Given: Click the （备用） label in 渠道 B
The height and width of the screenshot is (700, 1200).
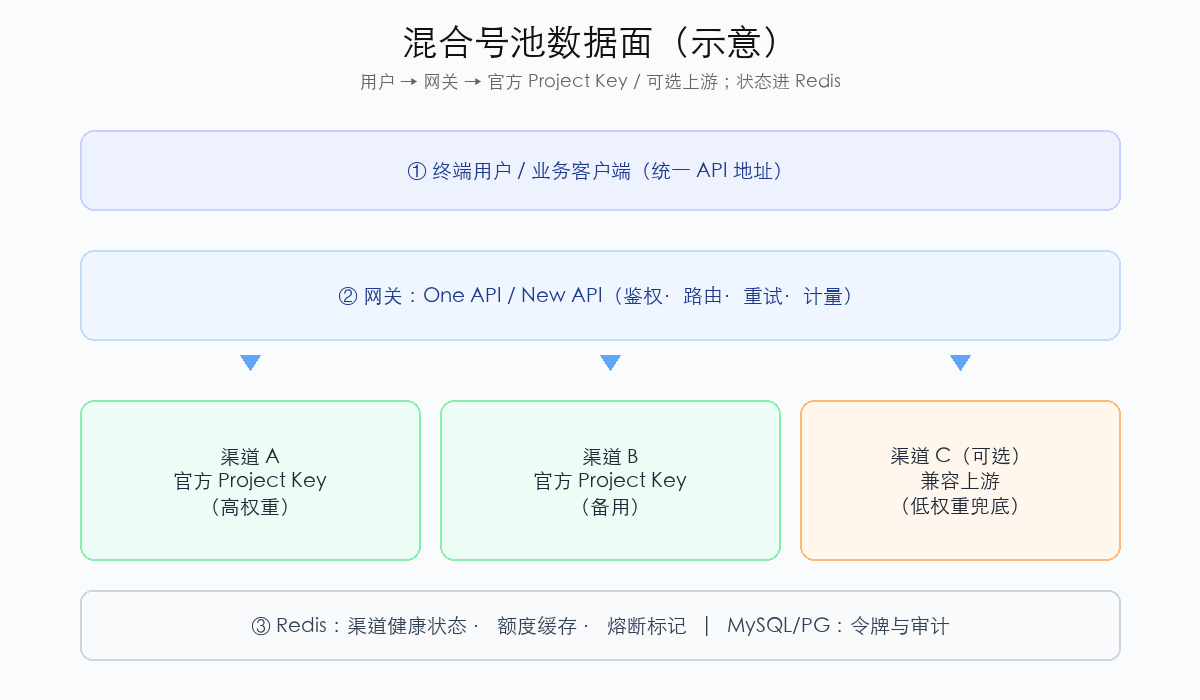Looking at the screenshot, I should (610, 507).
